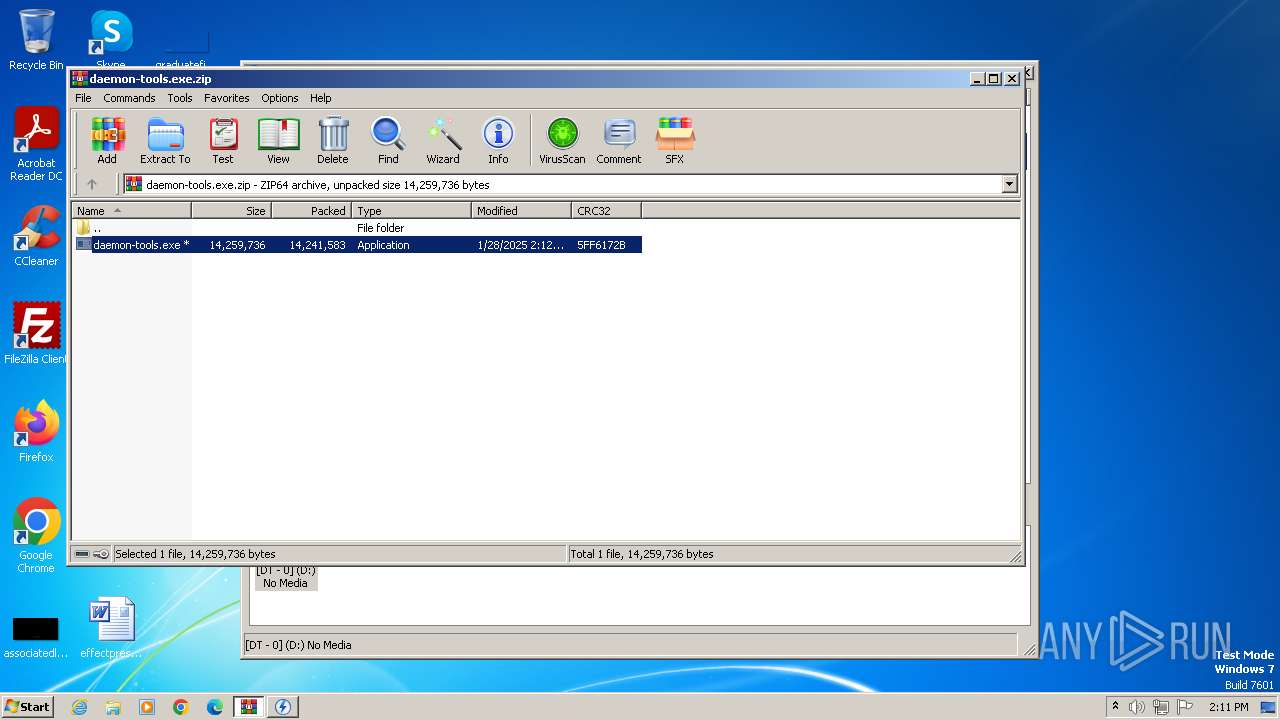Open Internet Explorer from taskbar

pyautogui.click(x=79, y=707)
